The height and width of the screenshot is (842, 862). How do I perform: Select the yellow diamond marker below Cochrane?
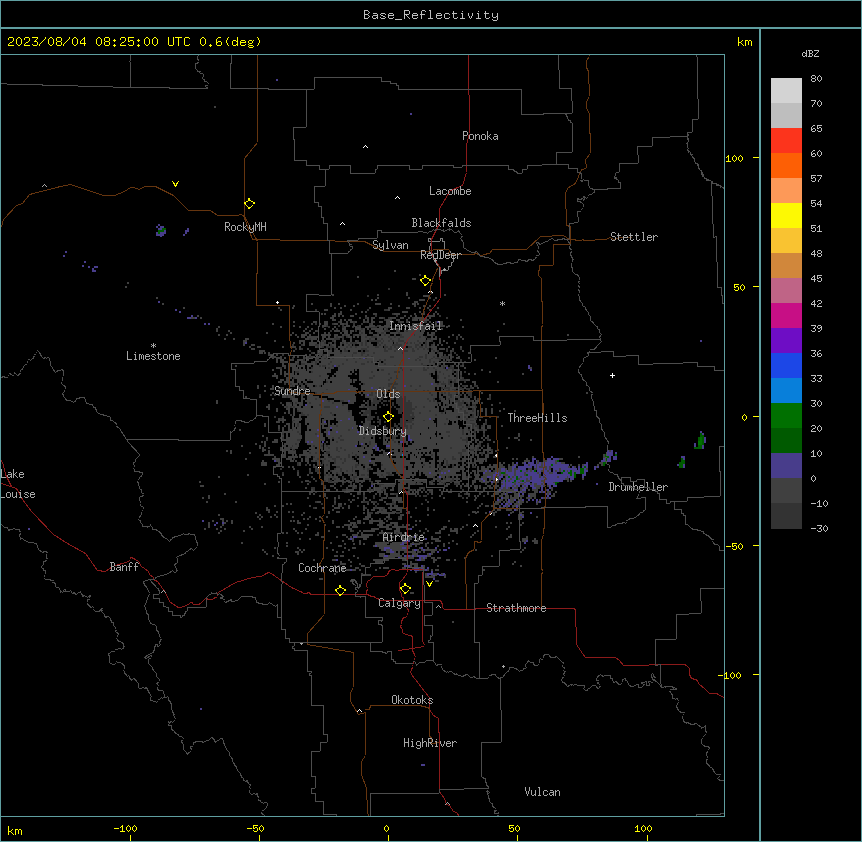340,590
